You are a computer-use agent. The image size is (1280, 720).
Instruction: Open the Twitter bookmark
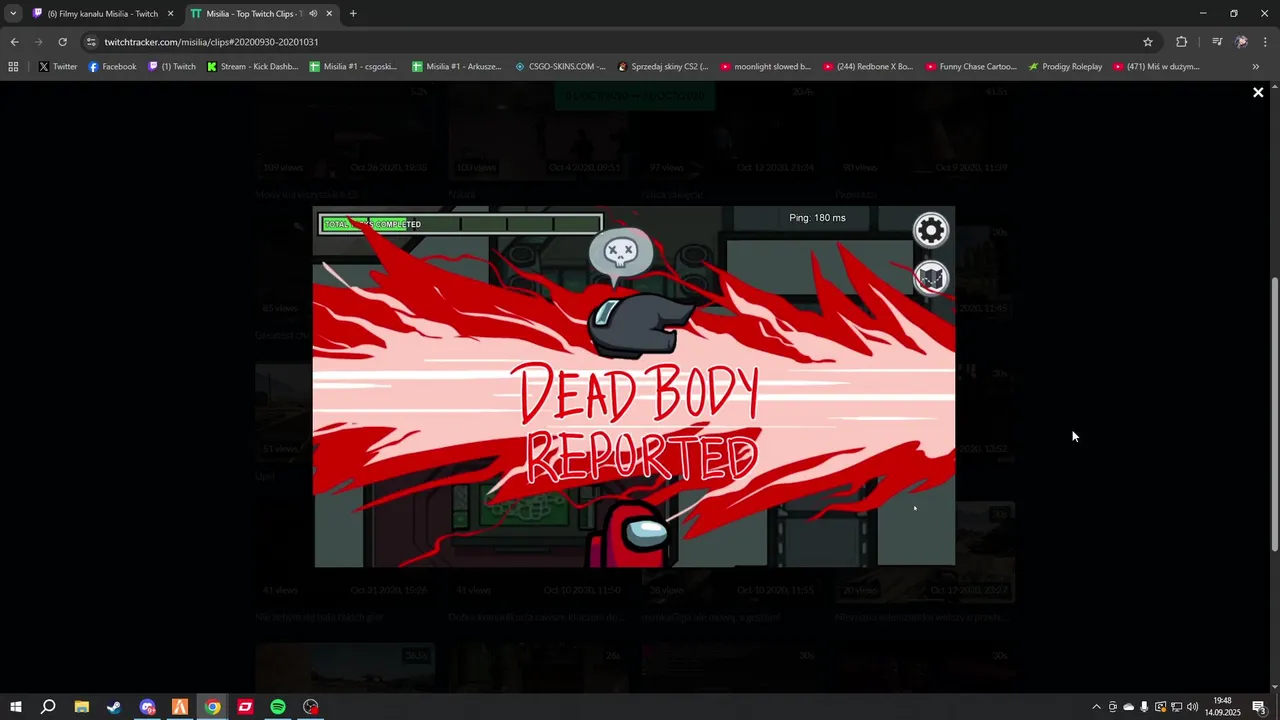click(x=58, y=67)
